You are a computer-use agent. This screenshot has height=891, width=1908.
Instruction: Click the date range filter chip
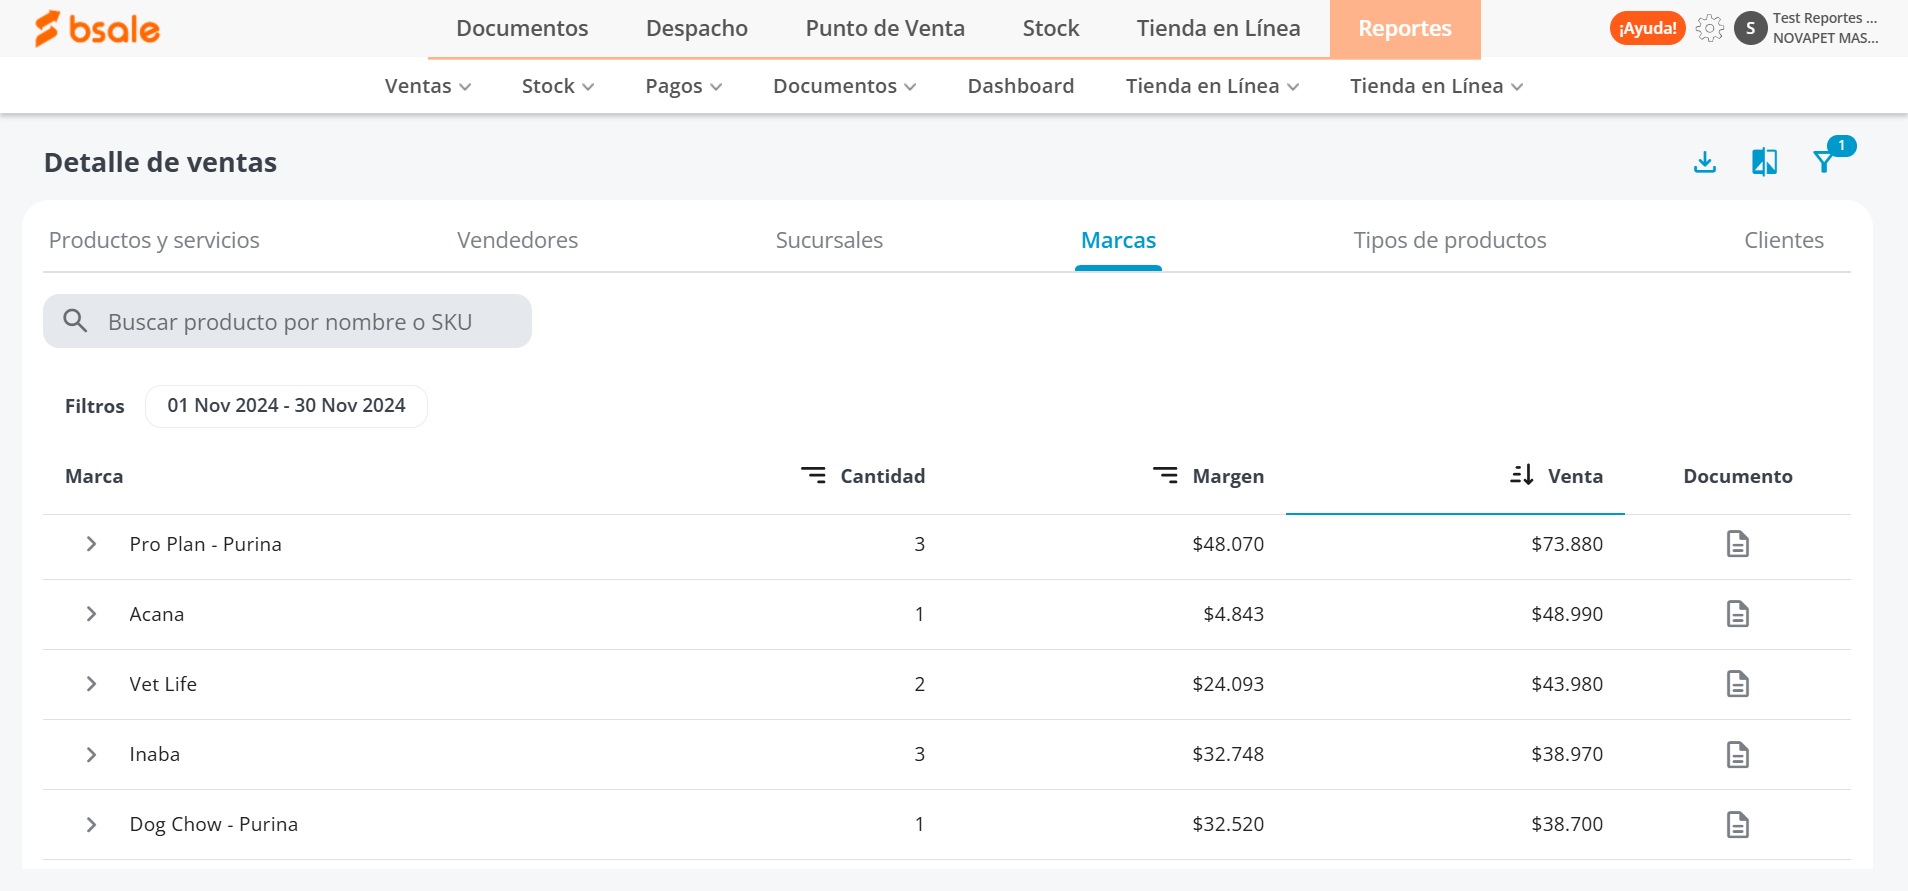click(x=286, y=406)
